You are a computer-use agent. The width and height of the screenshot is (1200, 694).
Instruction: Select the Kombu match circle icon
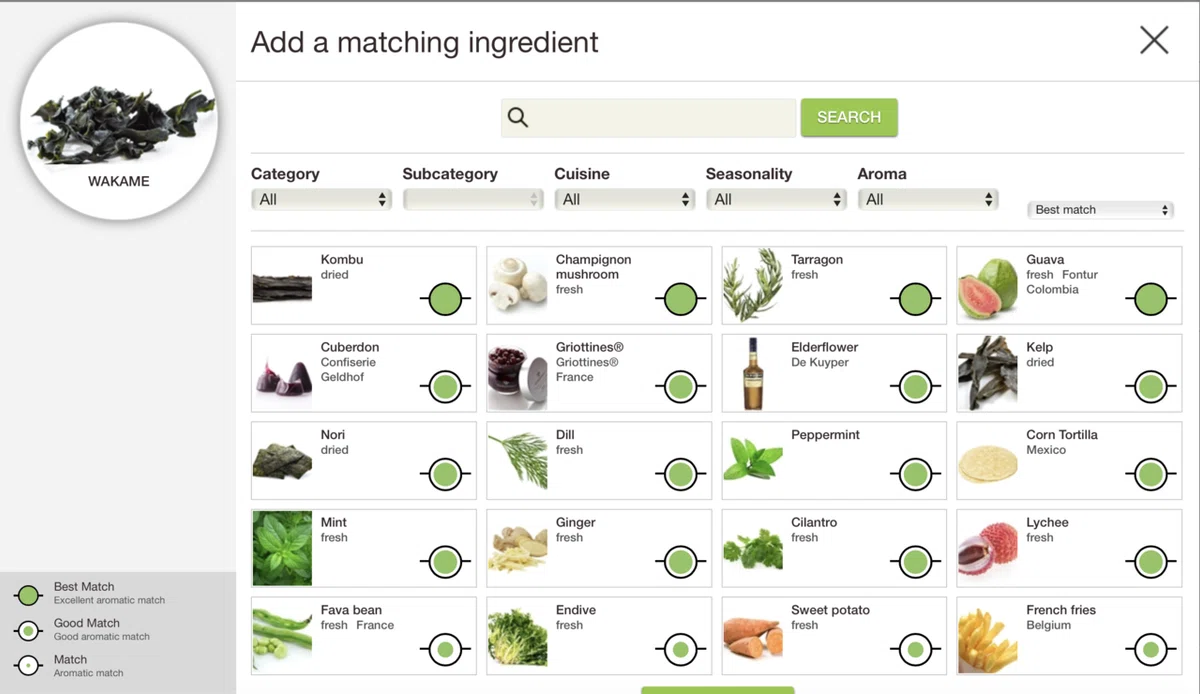pyautogui.click(x=445, y=299)
